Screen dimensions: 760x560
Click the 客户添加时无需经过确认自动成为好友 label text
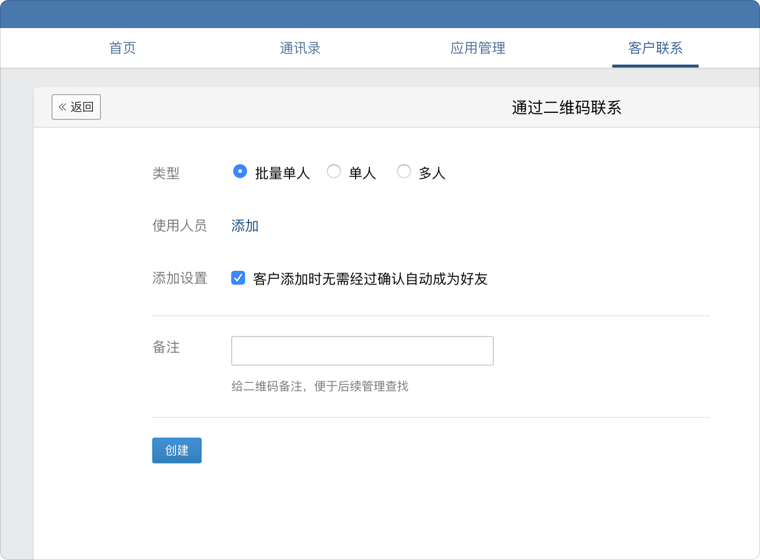pyautogui.click(x=370, y=279)
